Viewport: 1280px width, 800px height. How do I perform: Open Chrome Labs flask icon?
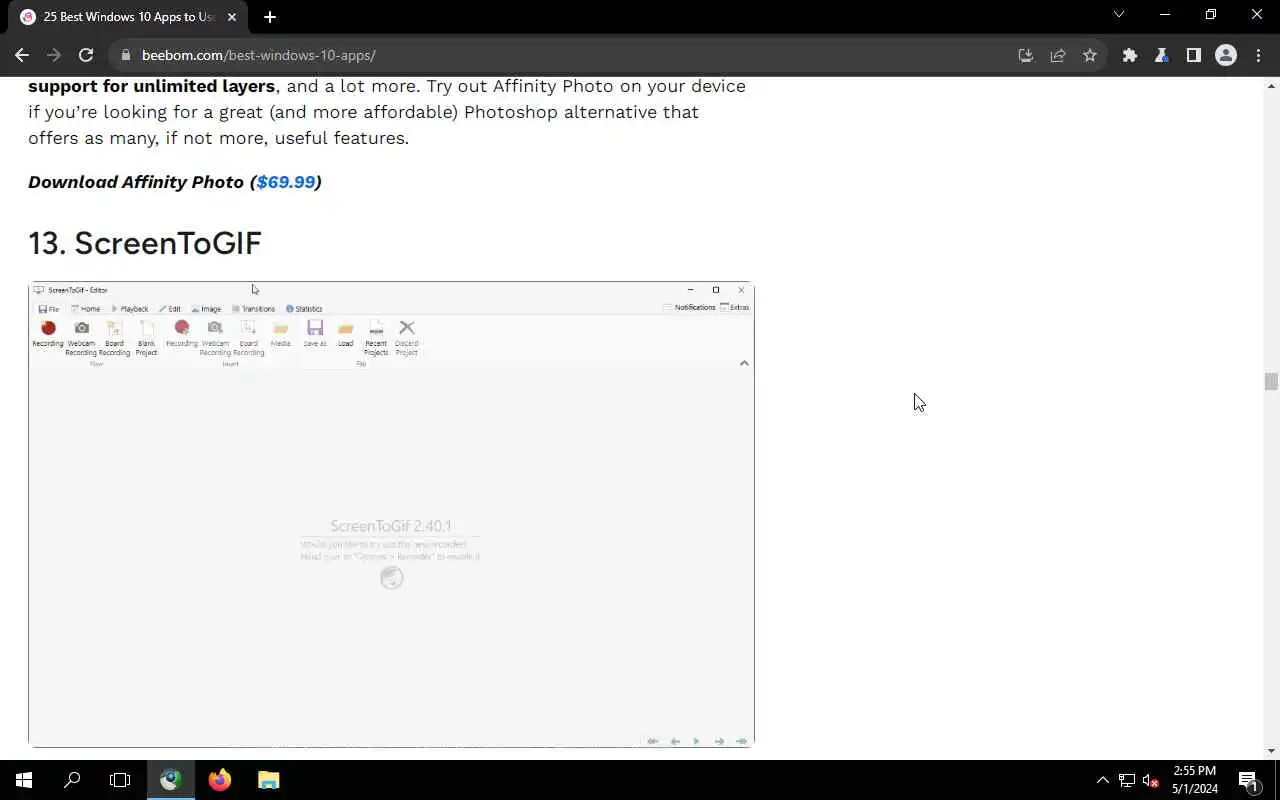1161,55
